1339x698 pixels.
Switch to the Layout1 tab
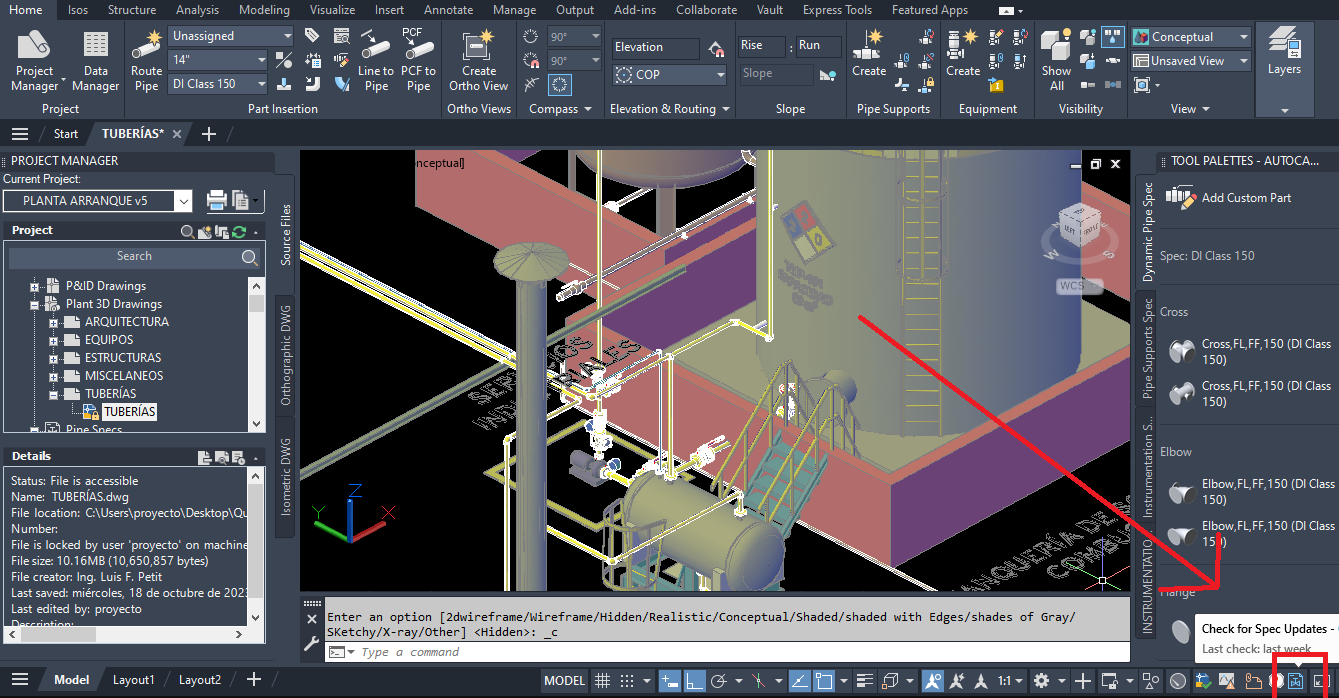133,680
